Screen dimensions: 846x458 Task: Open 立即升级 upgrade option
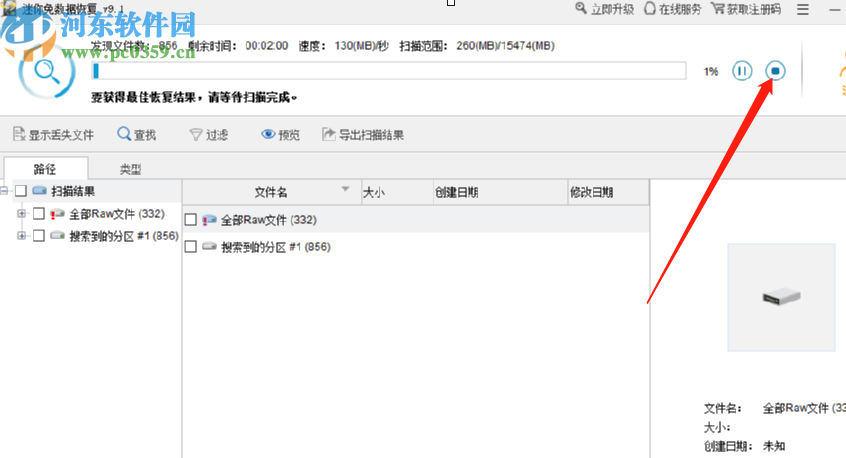point(604,9)
